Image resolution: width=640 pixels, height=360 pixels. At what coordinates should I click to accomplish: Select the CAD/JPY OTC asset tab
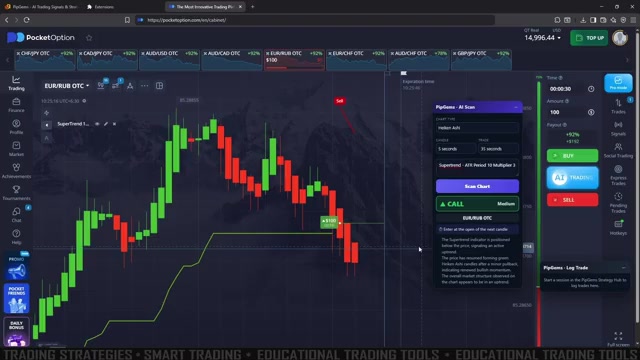pos(107,60)
